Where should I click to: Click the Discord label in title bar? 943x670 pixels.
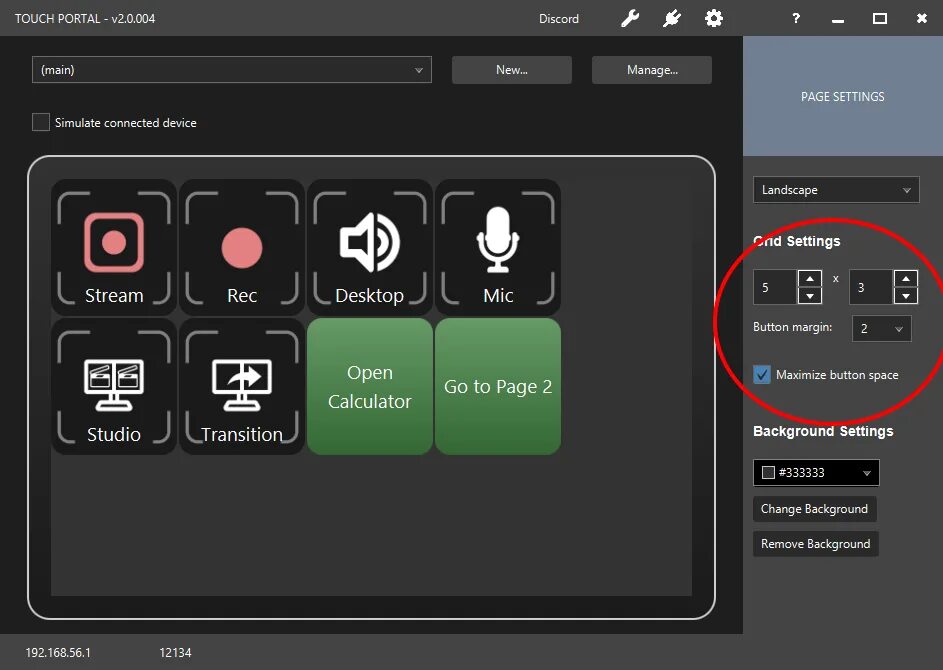[x=559, y=19]
